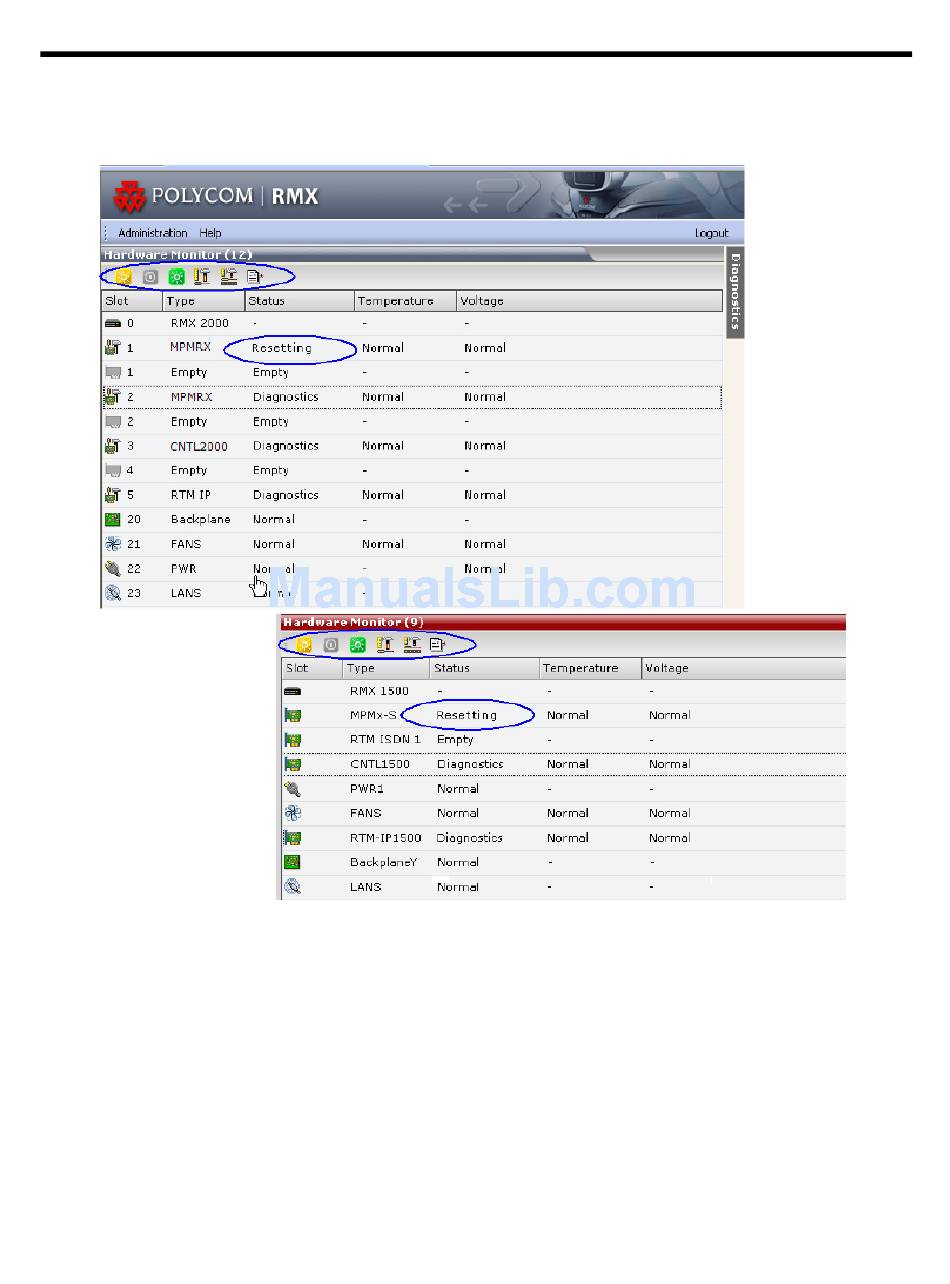Click the fan icon in the RMX 1500 FANS row
The height and width of the screenshot is (1284, 950).
tap(292, 813)
